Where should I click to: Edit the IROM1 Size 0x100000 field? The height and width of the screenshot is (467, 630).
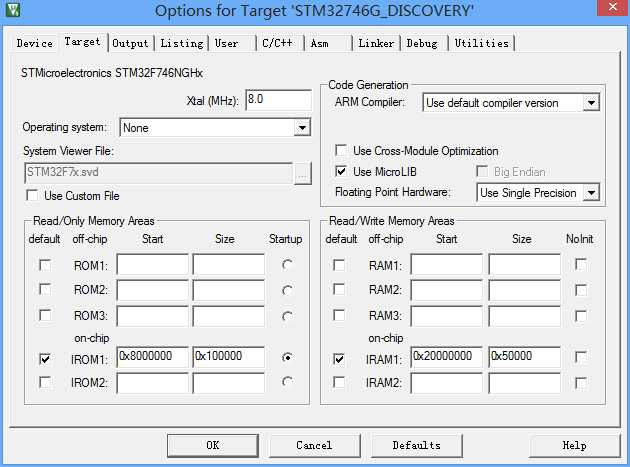[228, 357]
